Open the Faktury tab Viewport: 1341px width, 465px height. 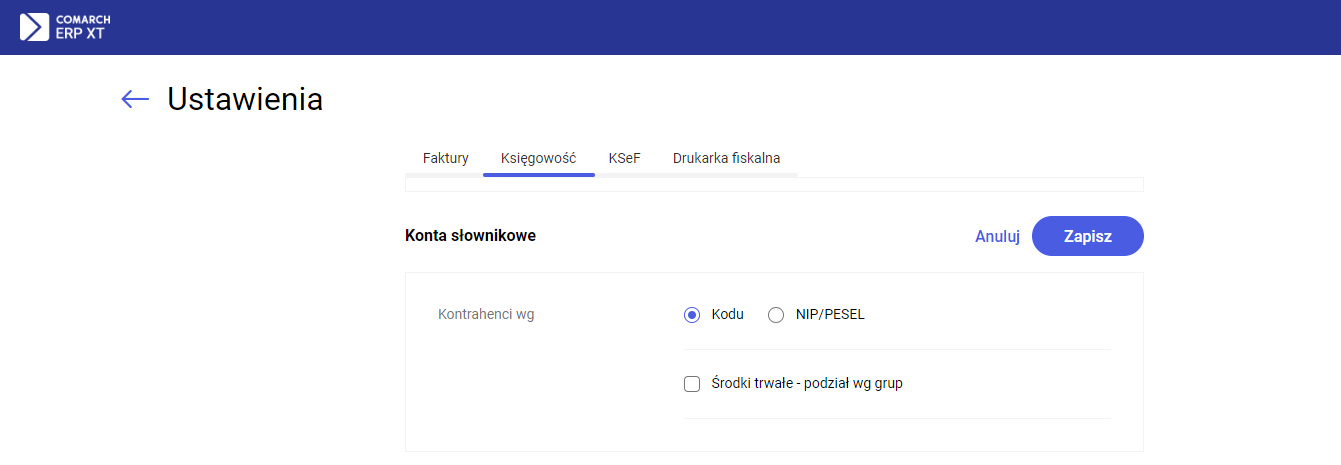[445, 158]
